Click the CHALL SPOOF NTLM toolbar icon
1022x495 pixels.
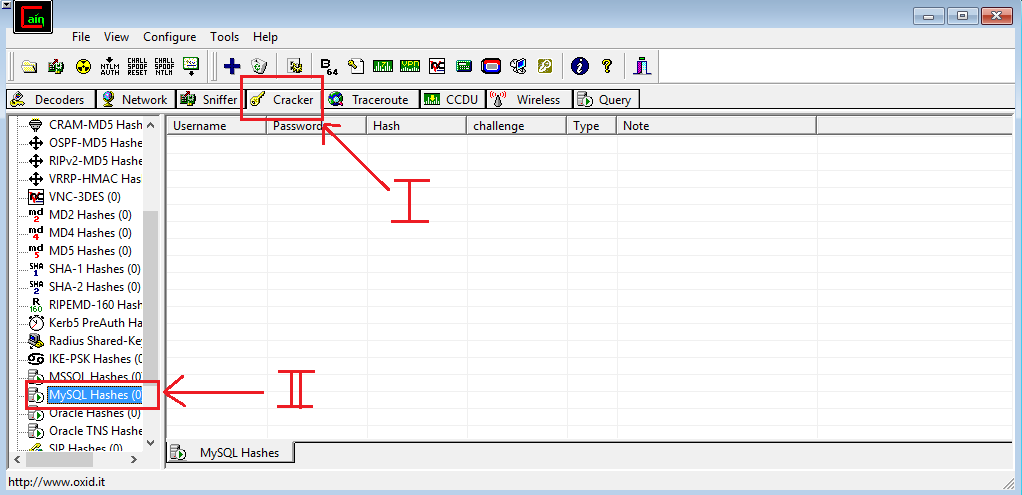[x=164, y=66]
